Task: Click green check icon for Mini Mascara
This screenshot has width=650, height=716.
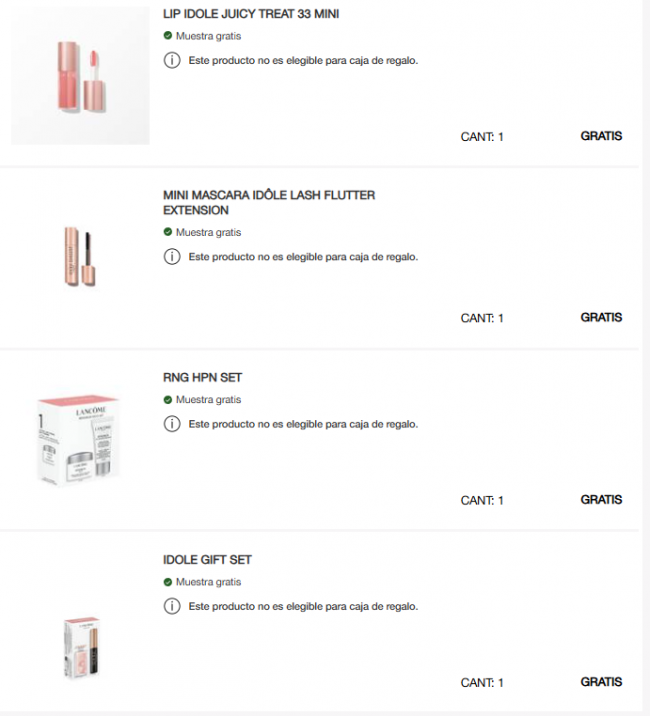Action: (x=168, y=232)
